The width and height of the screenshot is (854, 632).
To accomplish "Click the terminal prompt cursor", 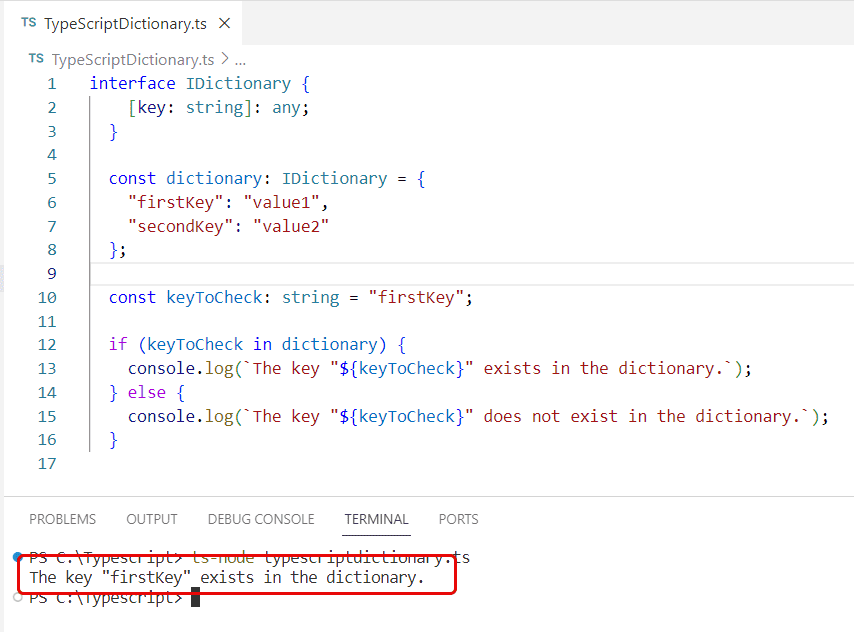I will click(196, 598).
